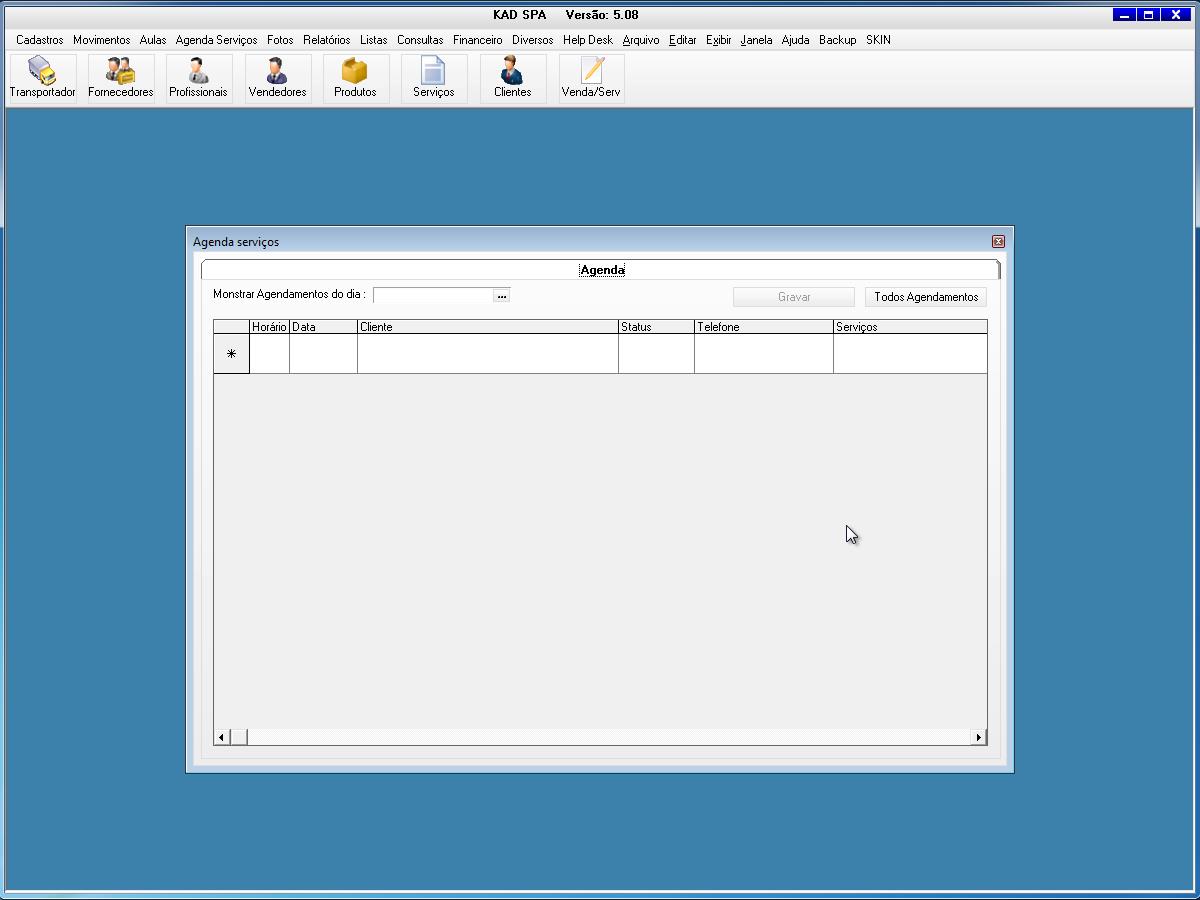
Task: Open the Financeiro menu
Action: [x=477, y=40]
